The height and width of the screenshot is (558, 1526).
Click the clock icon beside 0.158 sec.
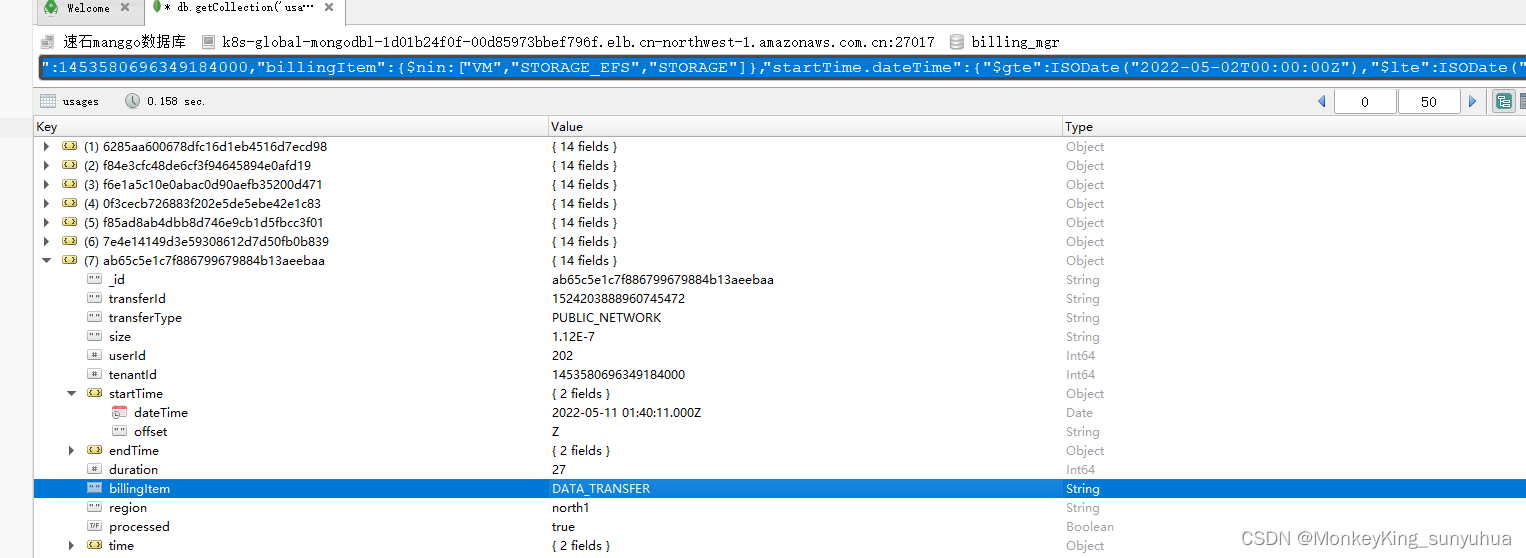[x=133, y=101]
